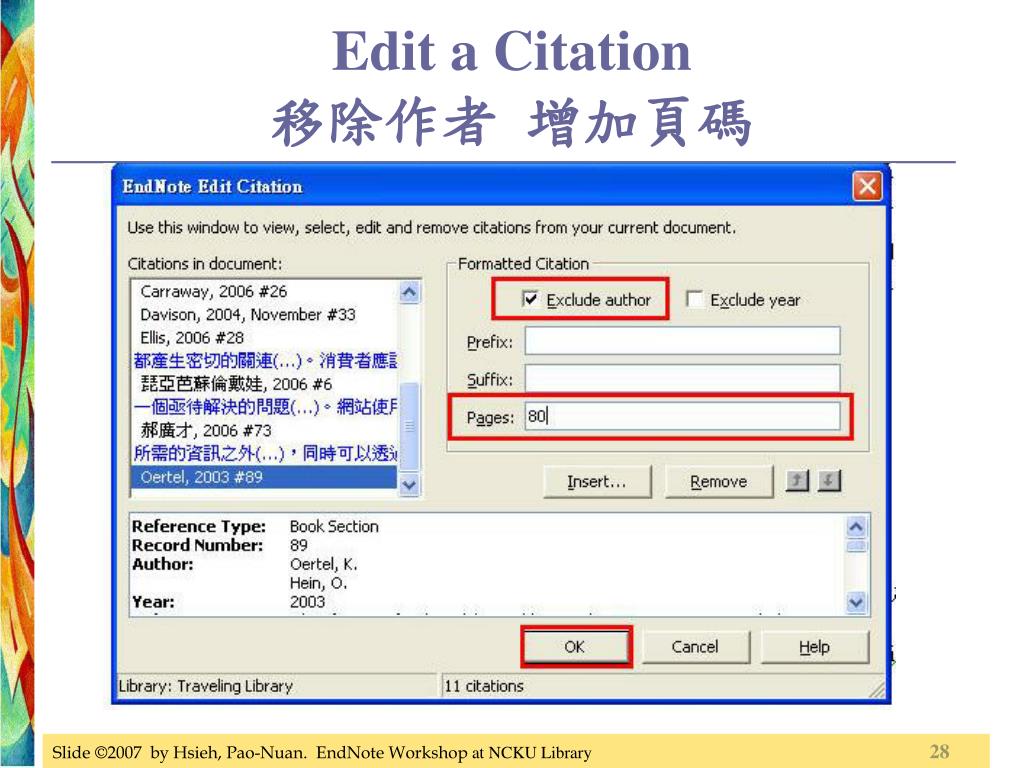Click the Book Section reference type value
Screen dimensions: 1024x768
[x=334, y=526]
